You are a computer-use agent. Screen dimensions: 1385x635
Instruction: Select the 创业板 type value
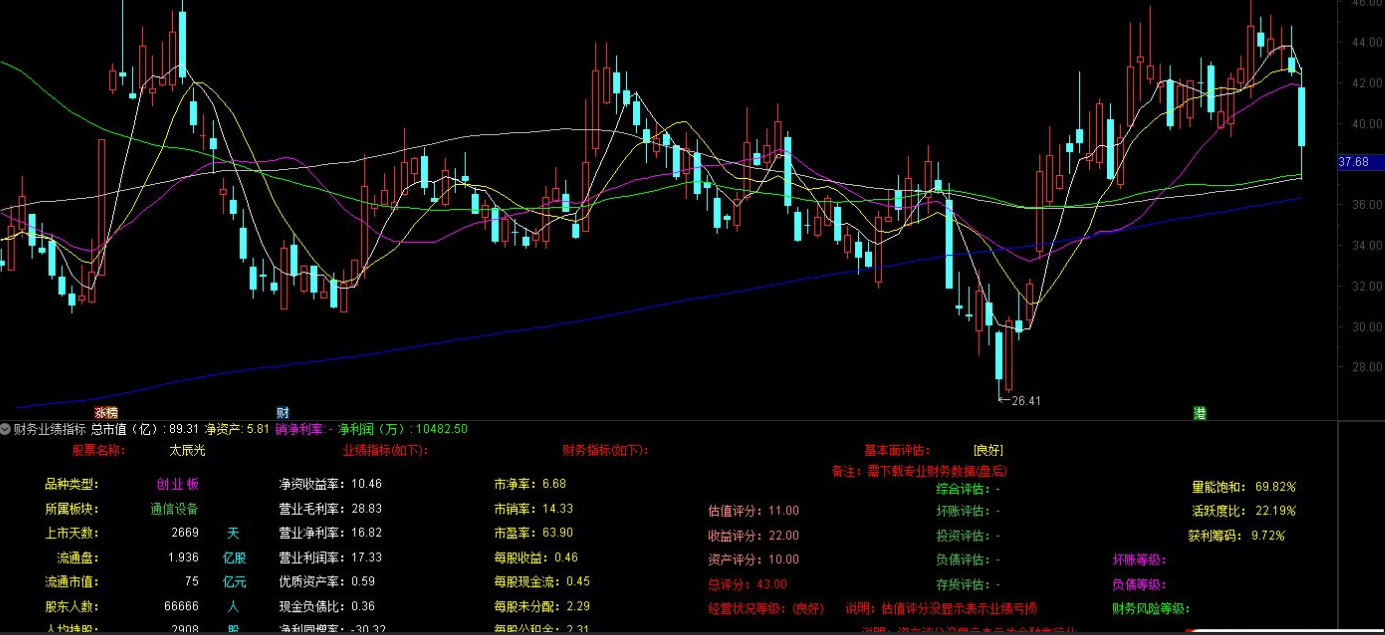(x=177, y=484)
